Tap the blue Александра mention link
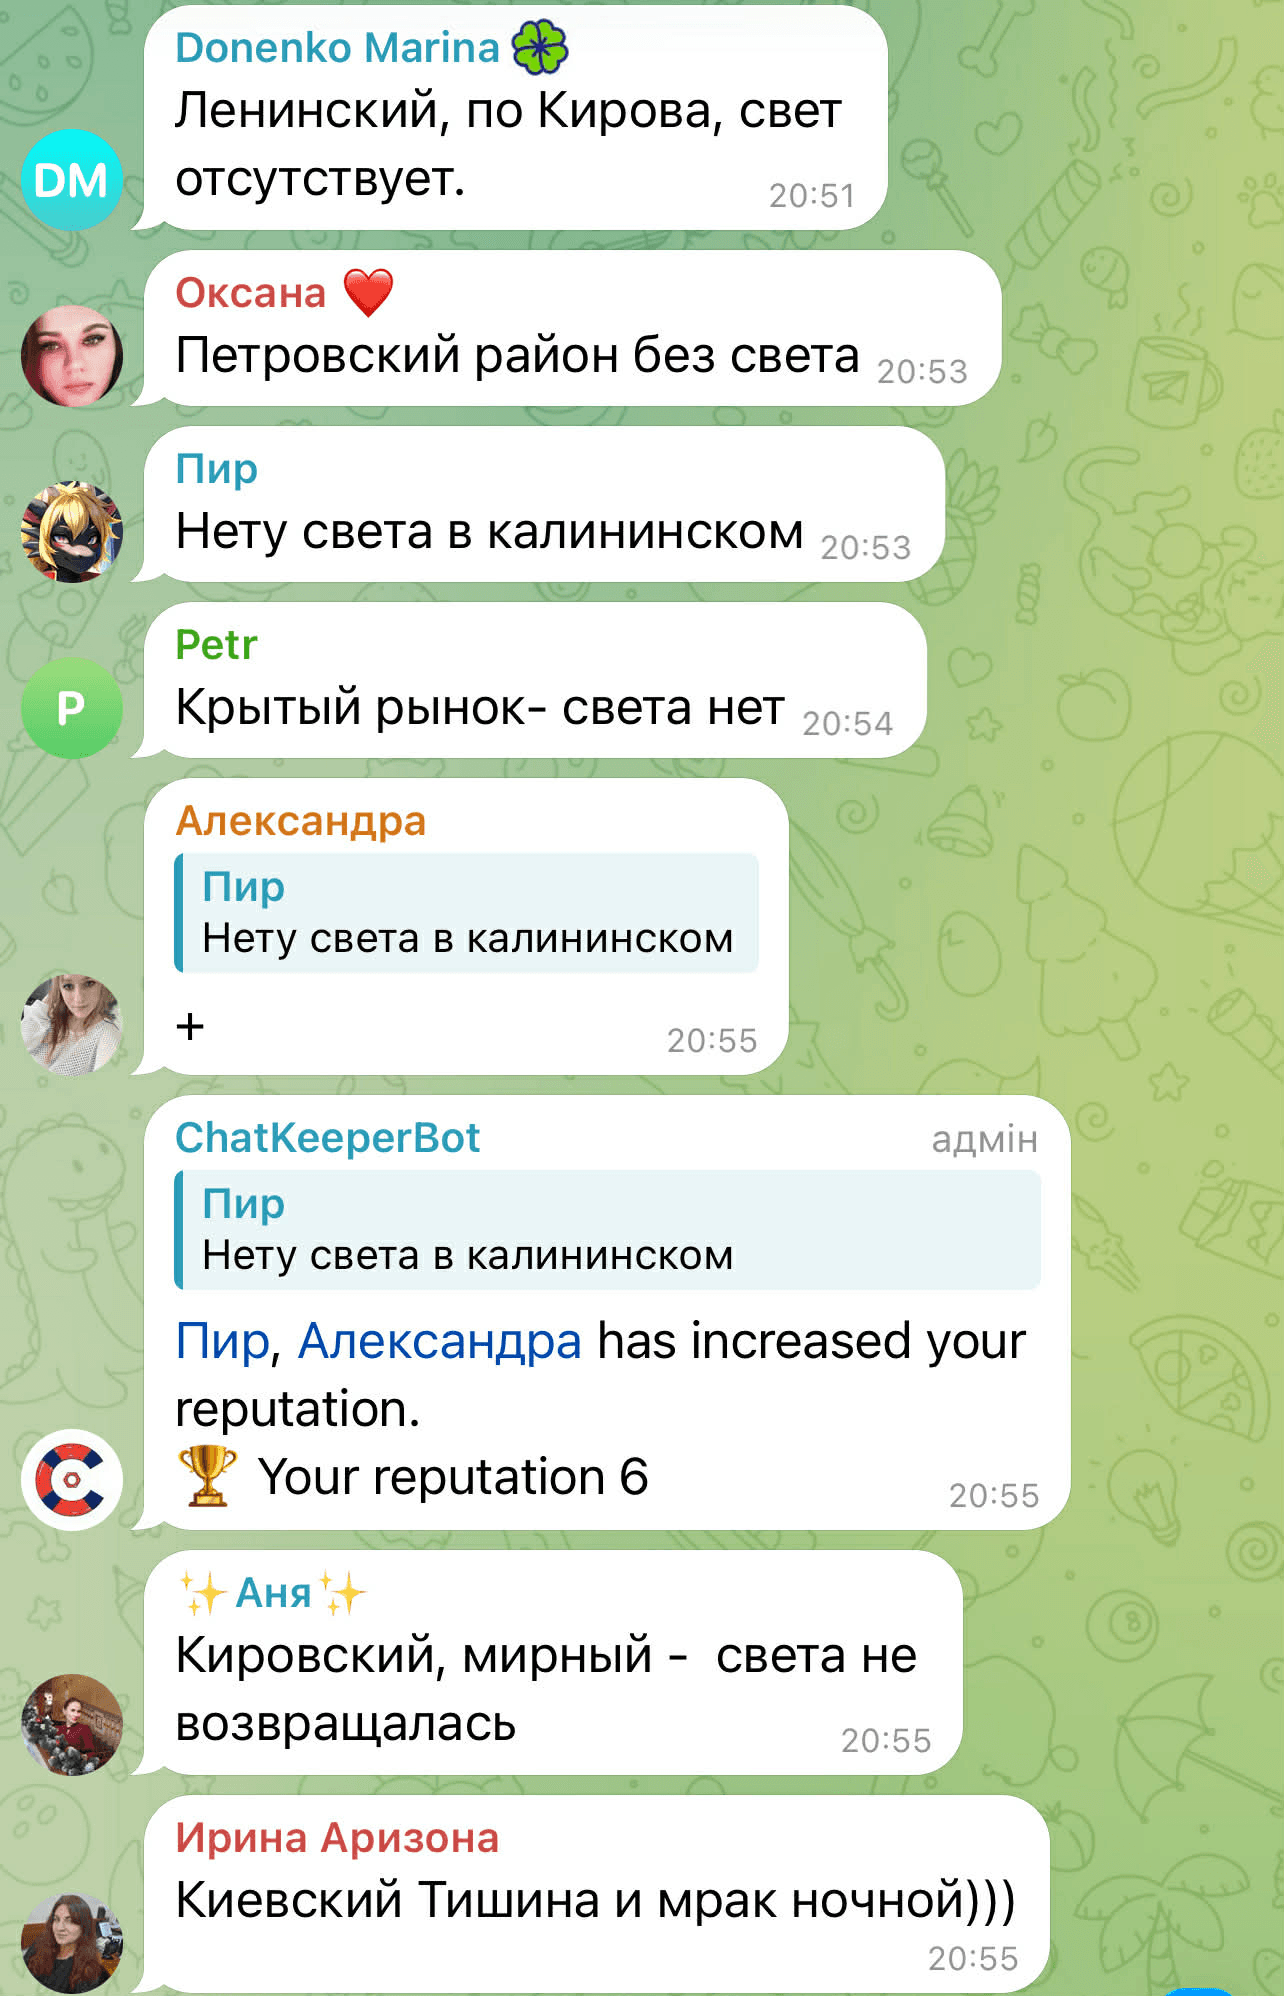Image resolution: width=1284 pixels, height=1996 pixels. pyautogui.click(x=440, y=1342)
